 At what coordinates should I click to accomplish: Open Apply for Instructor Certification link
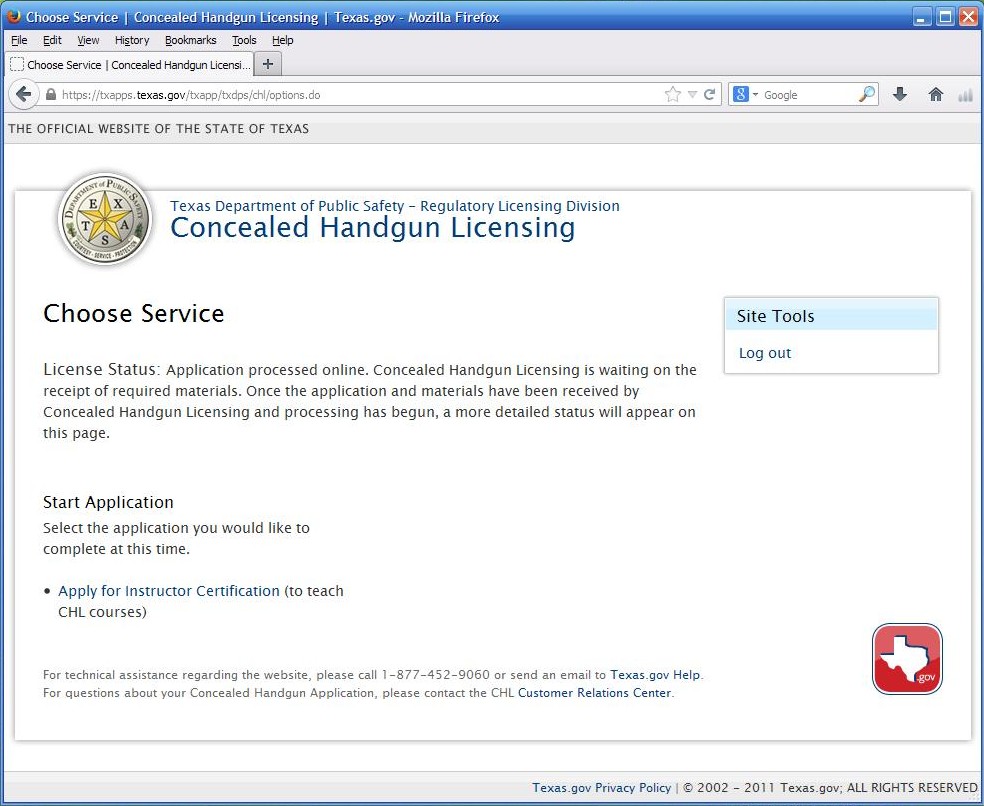click(x=169, y=591)
